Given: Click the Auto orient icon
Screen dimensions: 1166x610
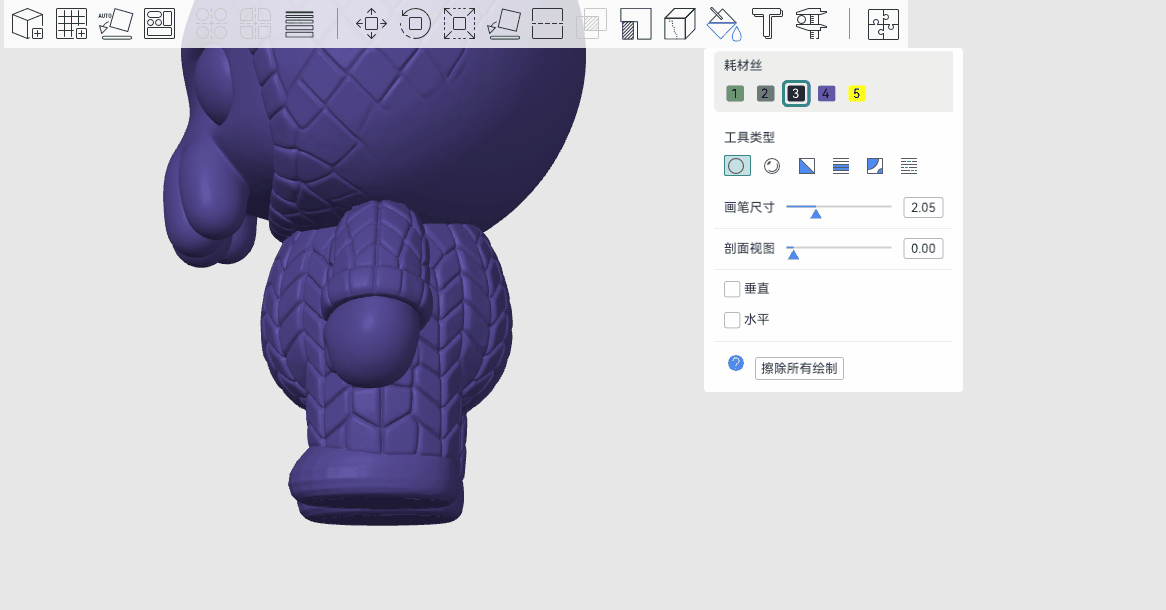Looking at the screenshot, I should coord(115,24).
